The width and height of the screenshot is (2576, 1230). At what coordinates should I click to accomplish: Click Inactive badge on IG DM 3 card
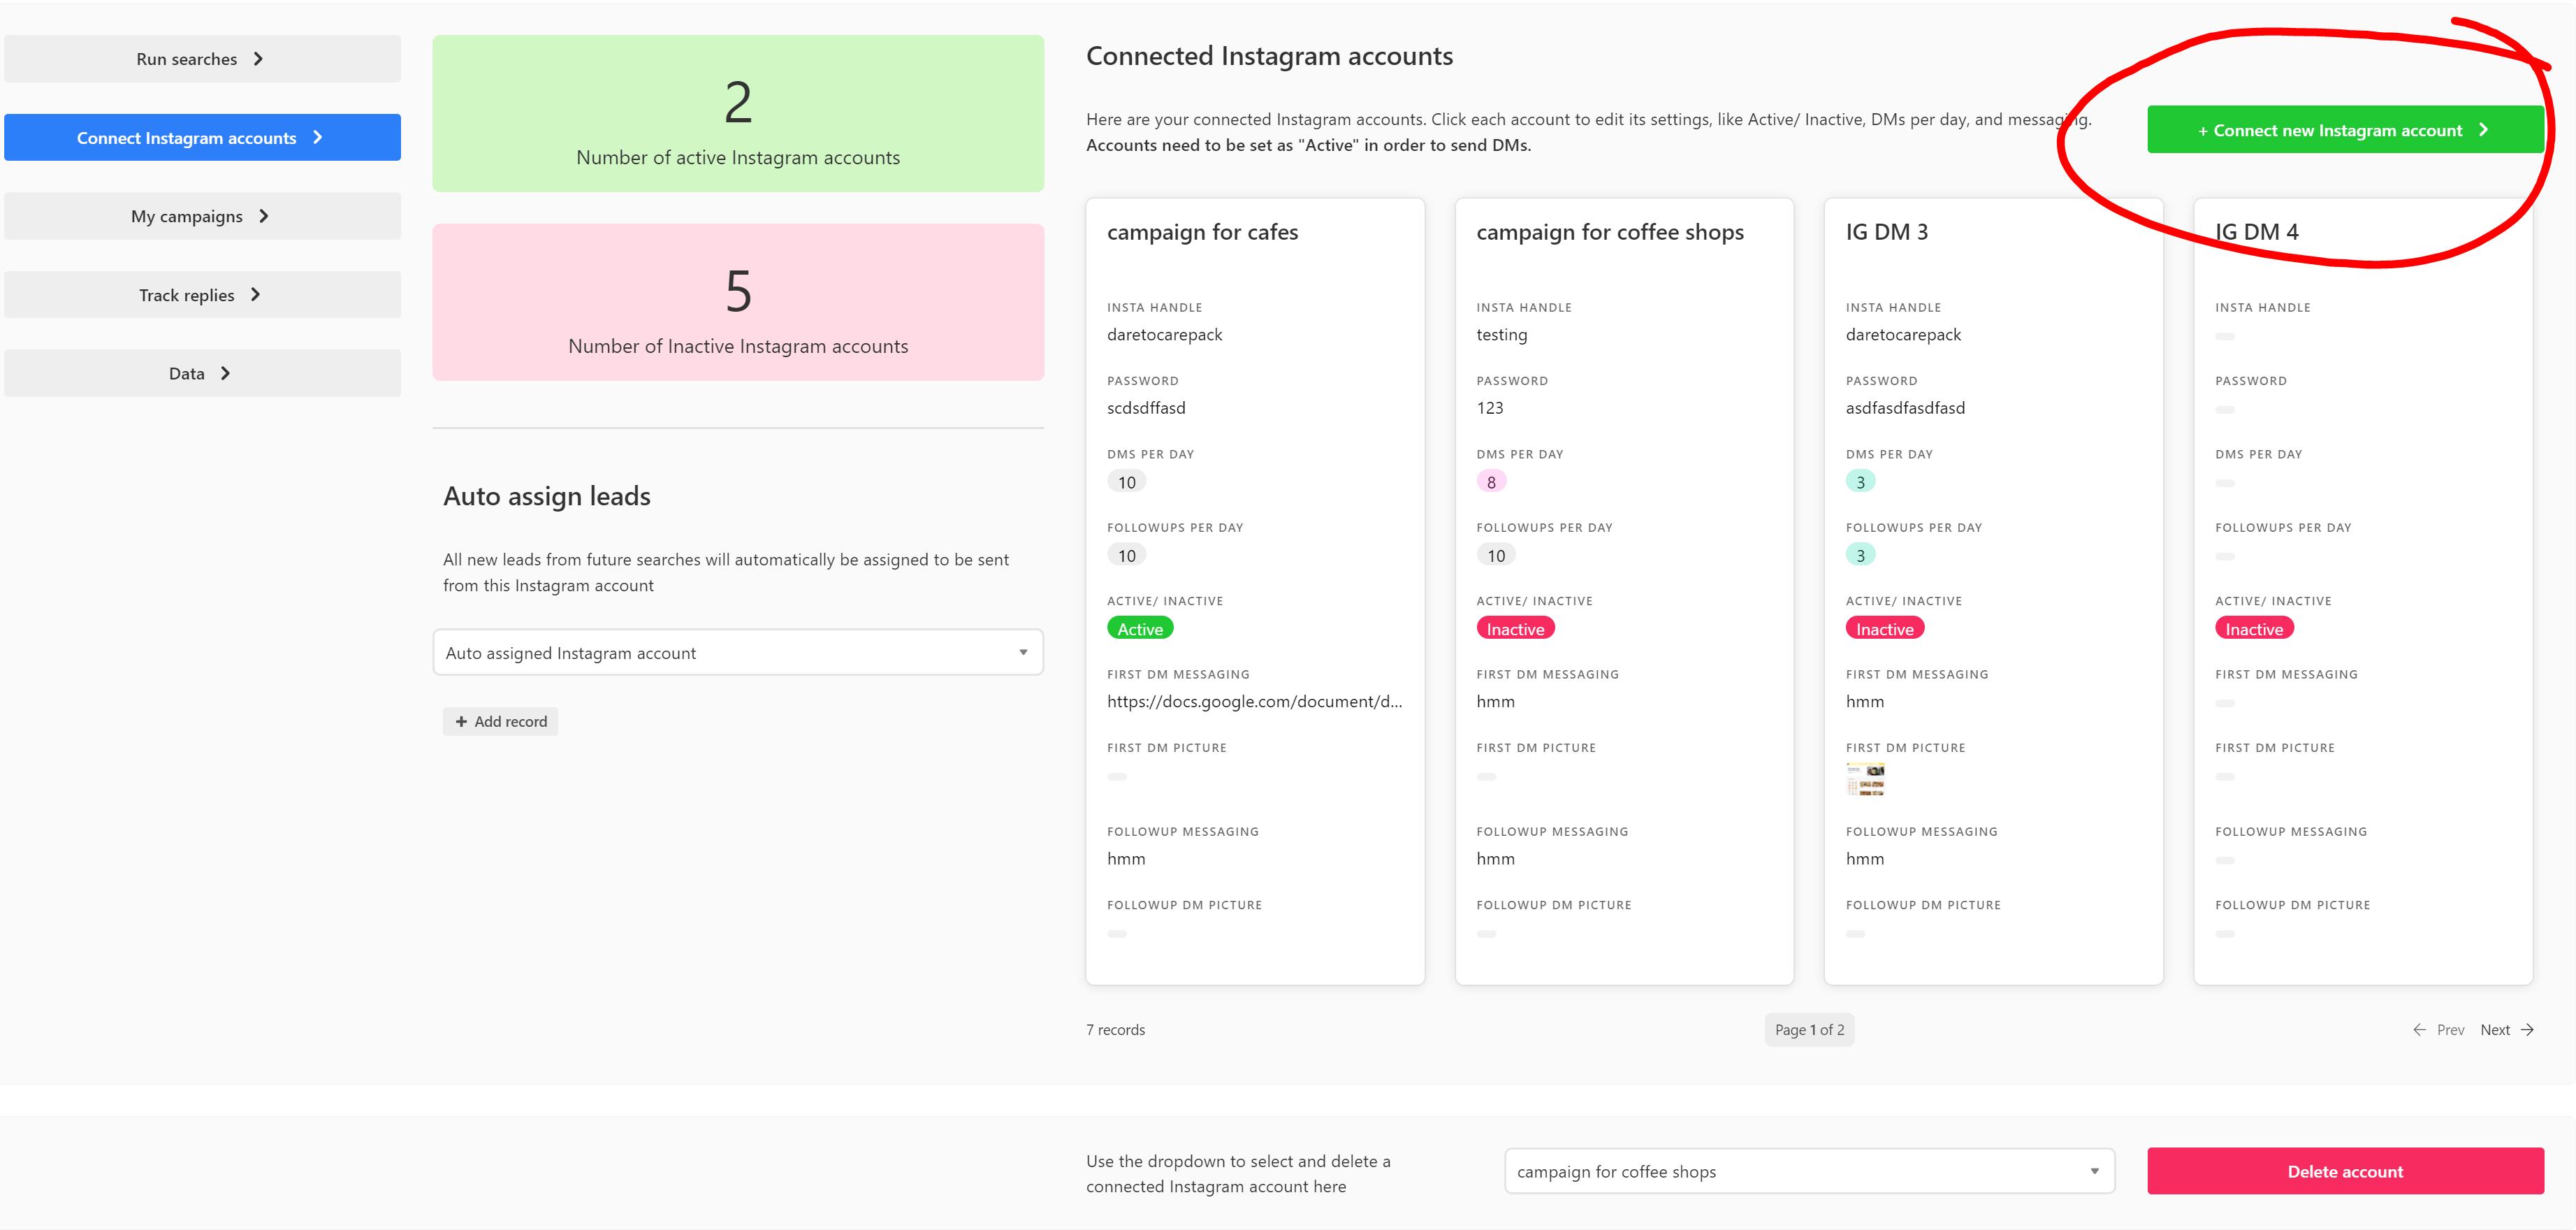pyautogui.click(x=1884, y=629)
